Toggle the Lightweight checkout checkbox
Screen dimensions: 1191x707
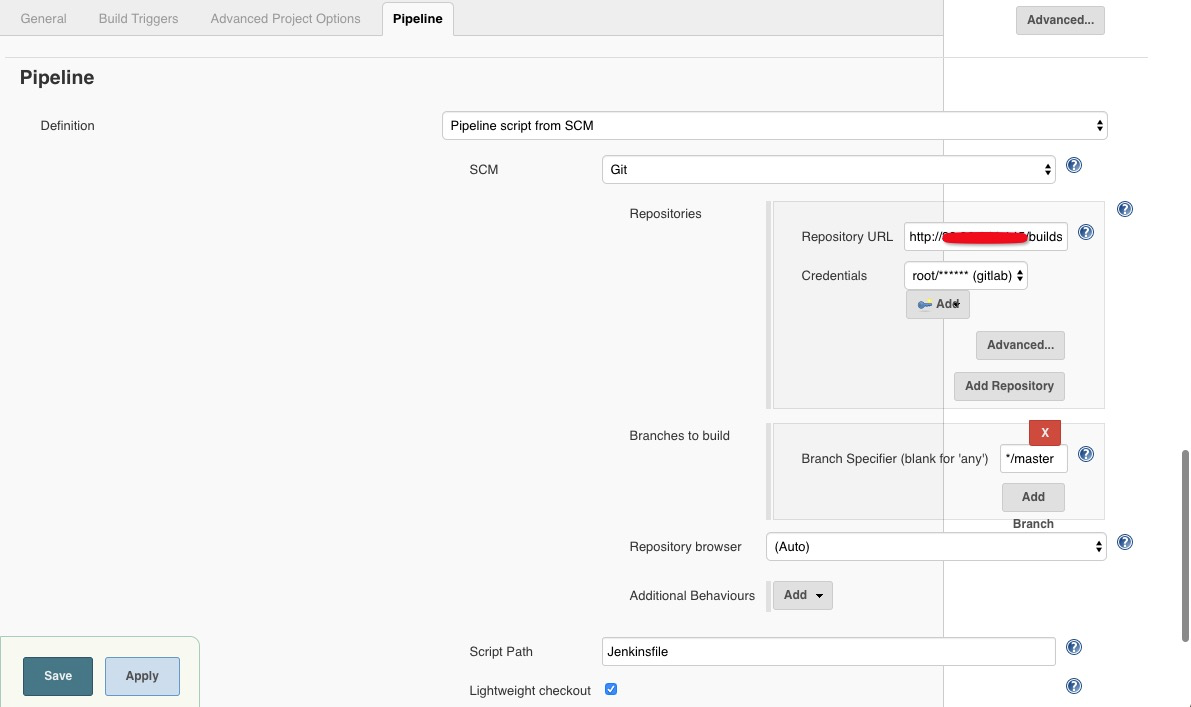click(611, 690)
